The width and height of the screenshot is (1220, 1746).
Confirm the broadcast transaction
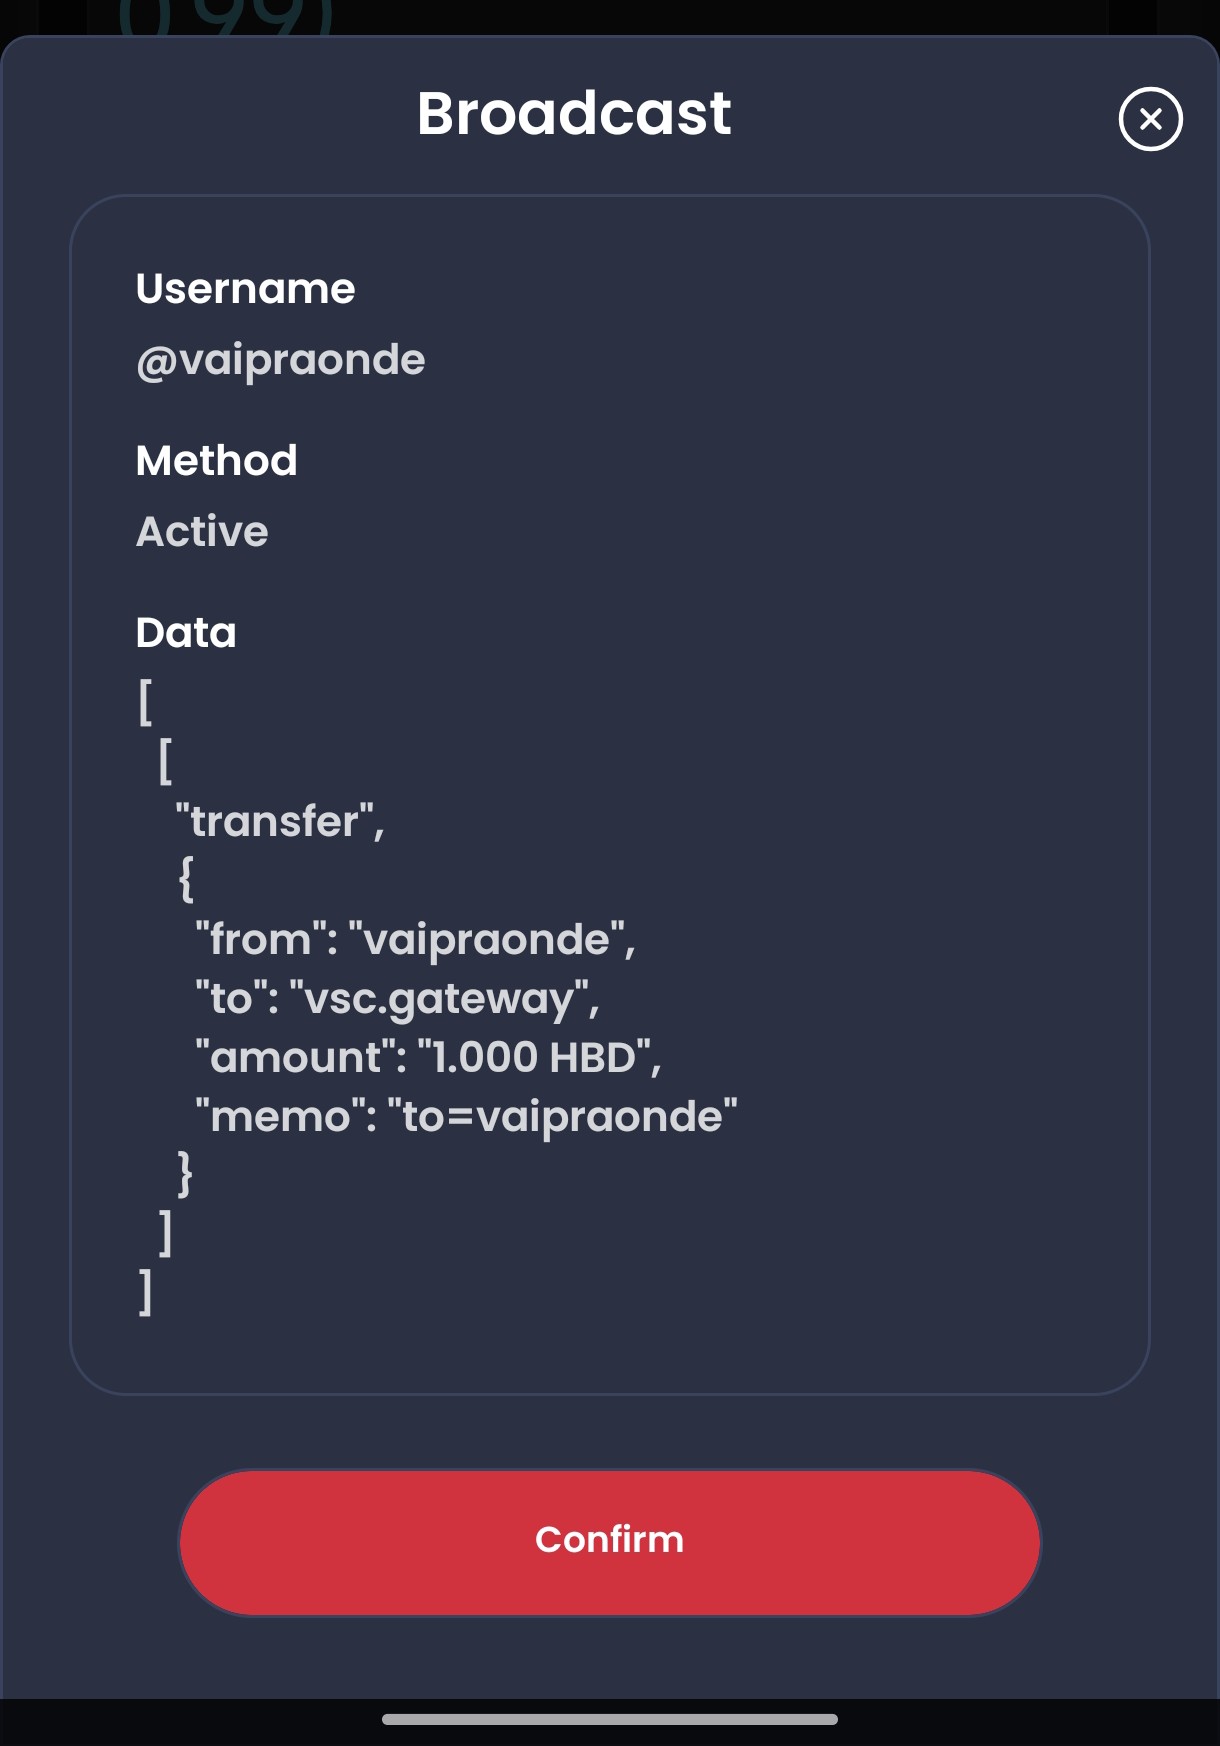609,1542
